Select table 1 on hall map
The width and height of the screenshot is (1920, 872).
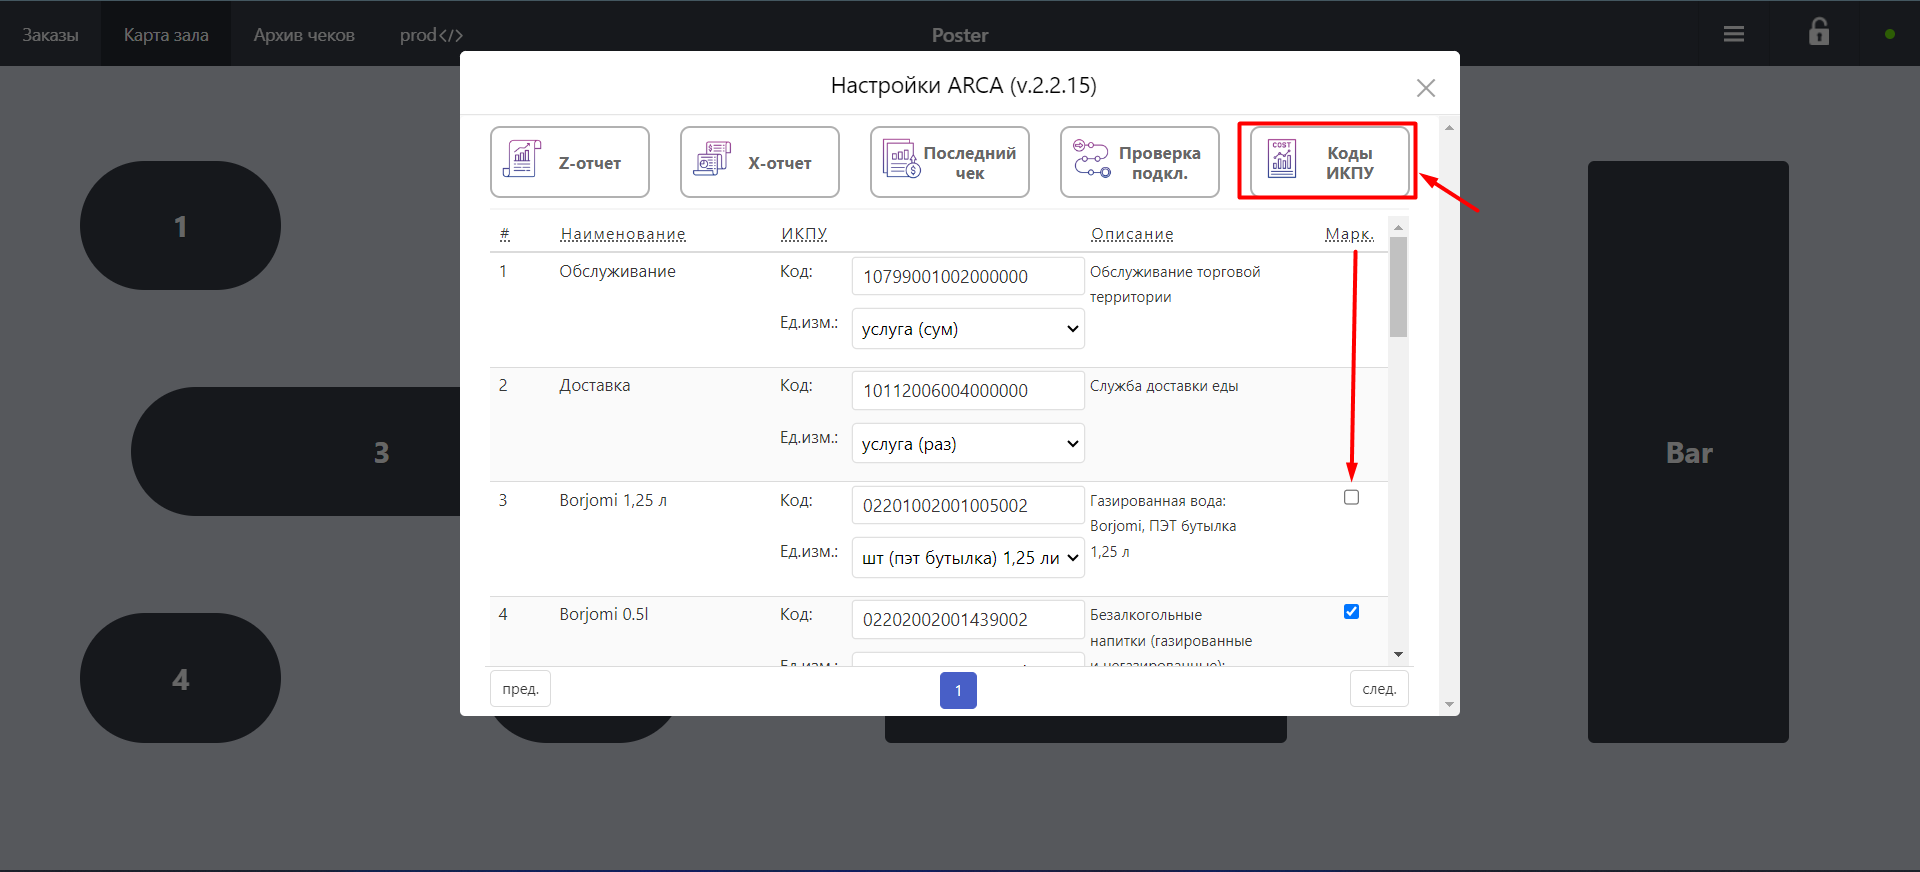point(180,226)
